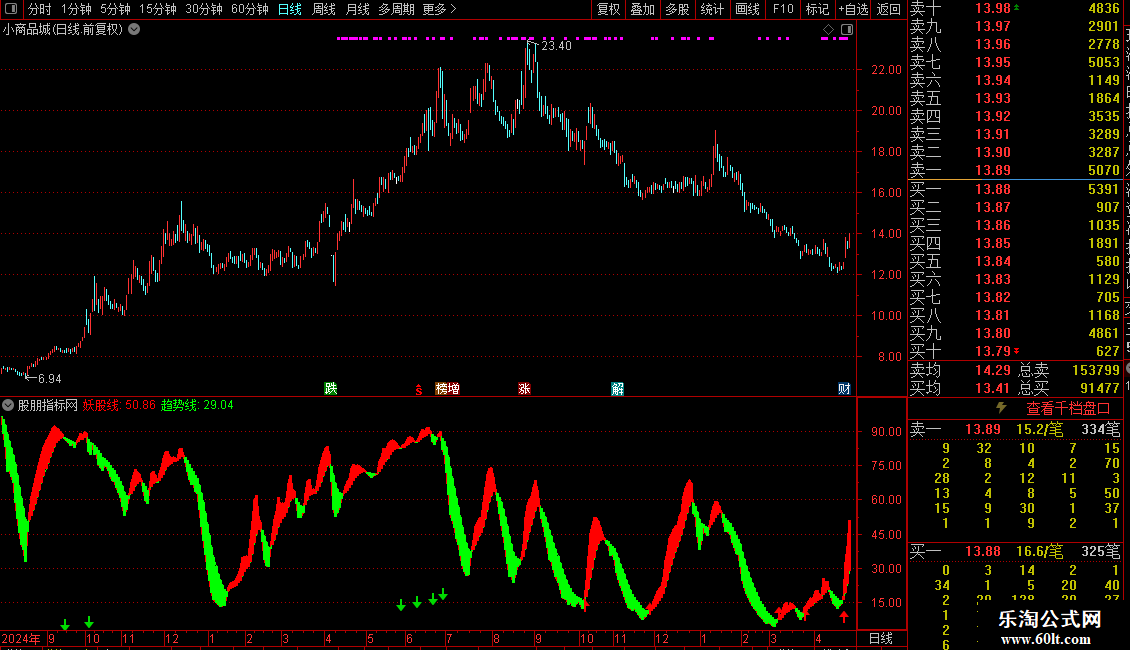This screenshot has width=1130, height=650.
Task: Toggle the left side panel icon
Action: (11, 9)
